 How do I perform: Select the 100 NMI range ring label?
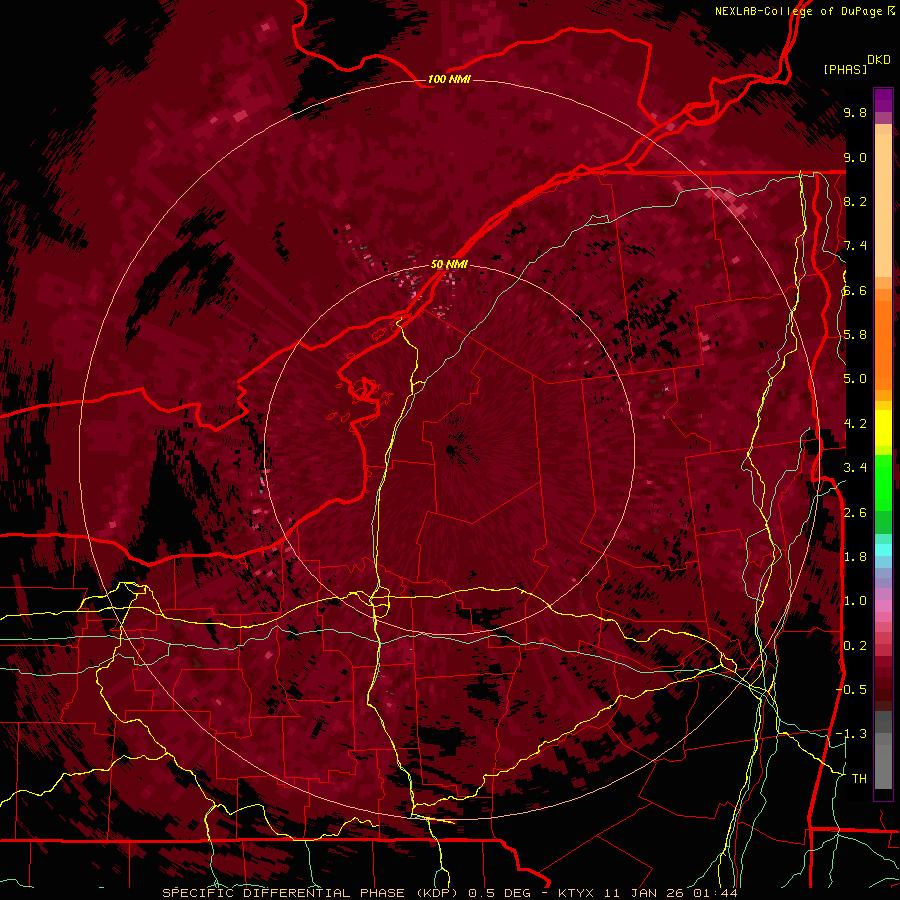pos(449,79)
